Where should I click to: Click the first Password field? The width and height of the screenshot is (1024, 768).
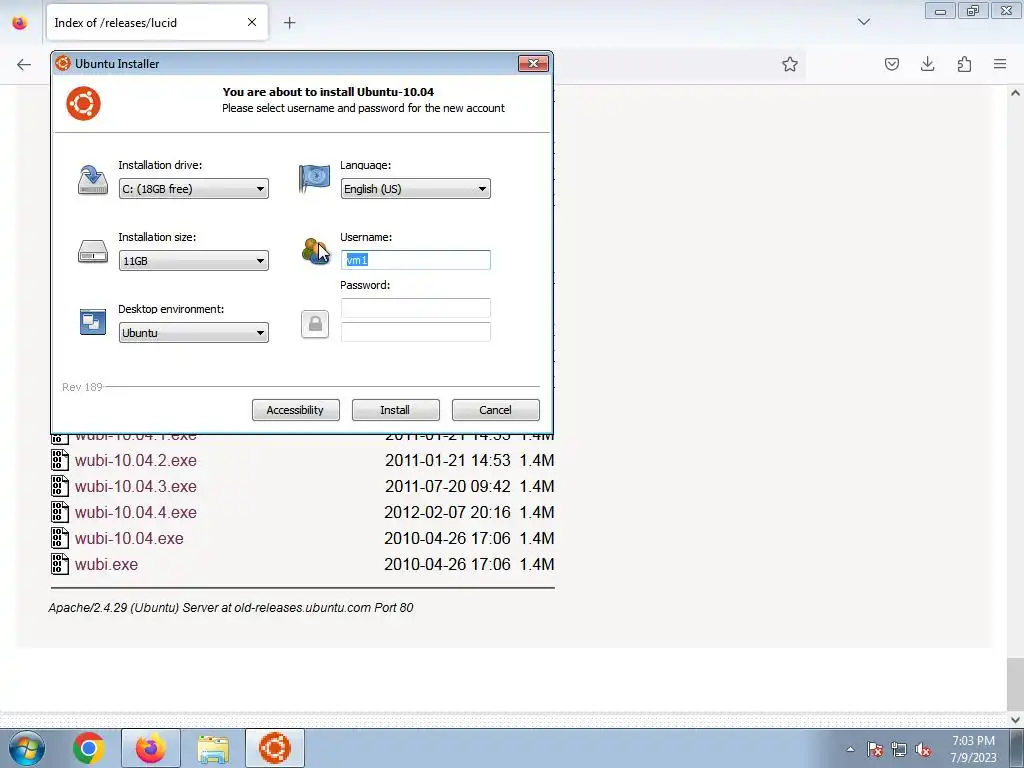click(415, 308)
